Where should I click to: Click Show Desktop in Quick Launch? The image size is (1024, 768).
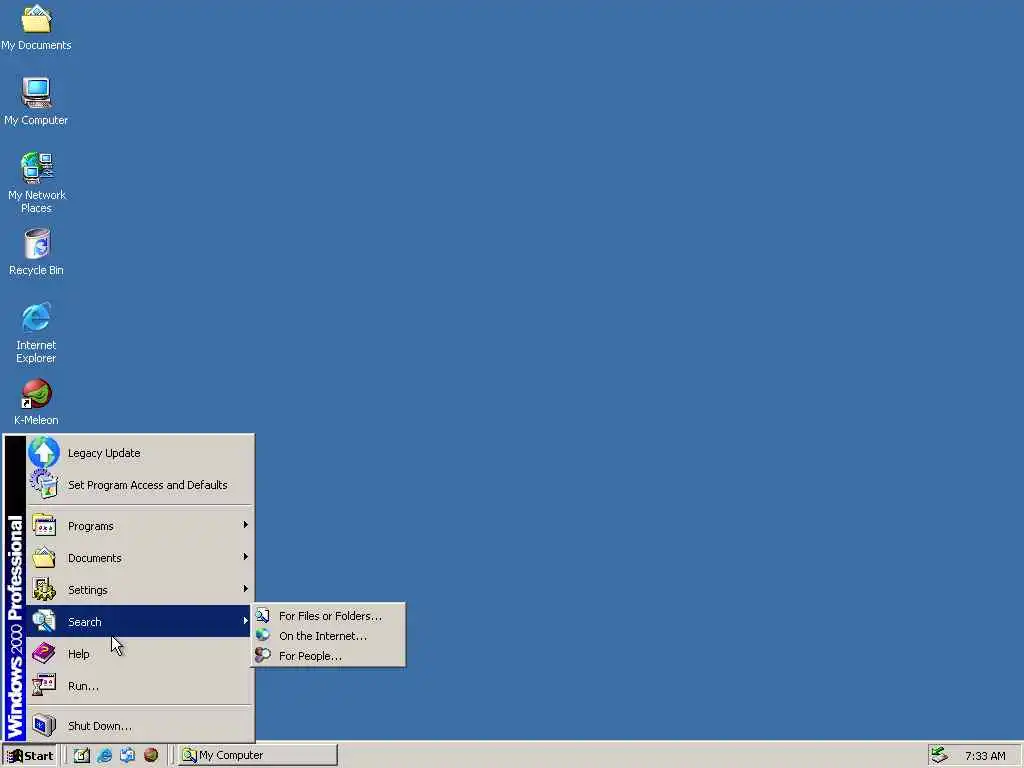(x=82, y=755)
